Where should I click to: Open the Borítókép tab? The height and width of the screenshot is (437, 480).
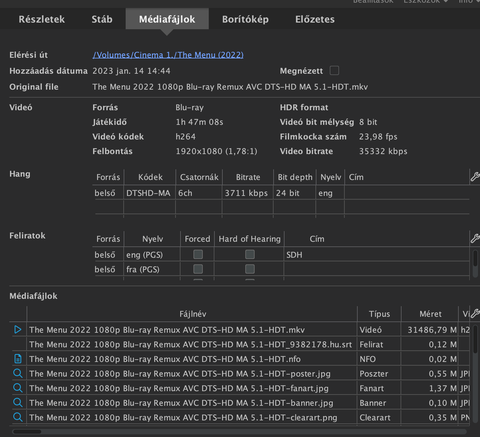pyautogui.click(x=245, y=19)
